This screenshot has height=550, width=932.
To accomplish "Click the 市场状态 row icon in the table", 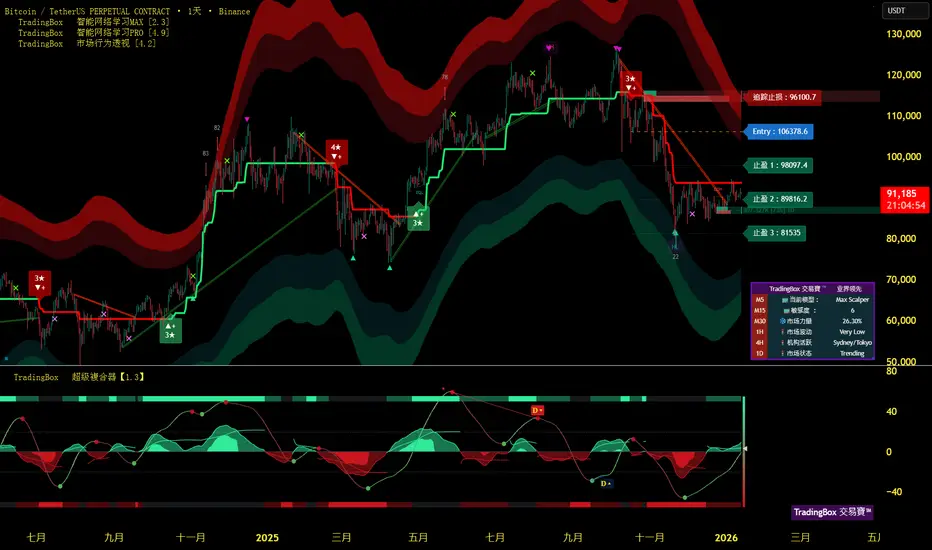I will [783, 353].
